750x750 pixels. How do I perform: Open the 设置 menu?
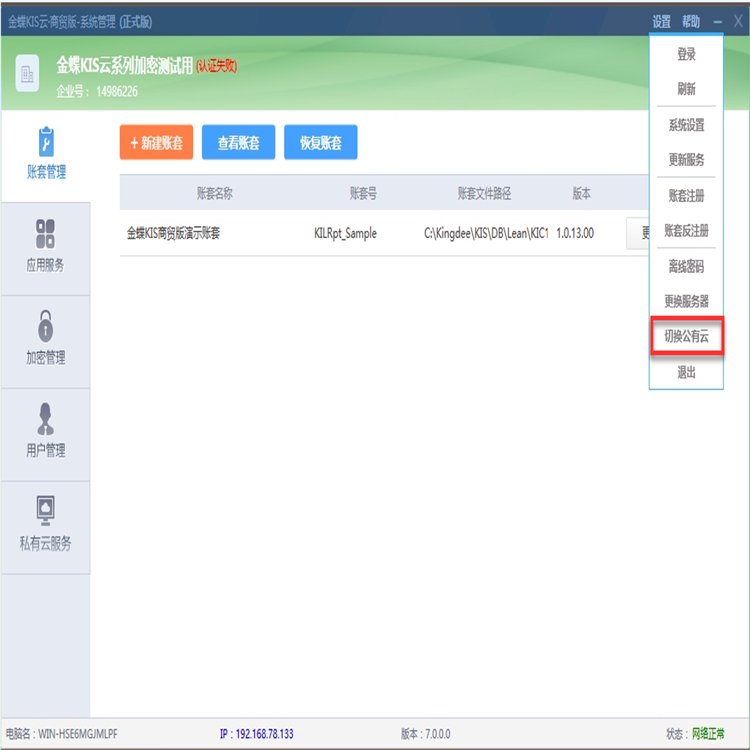point(662,22)
